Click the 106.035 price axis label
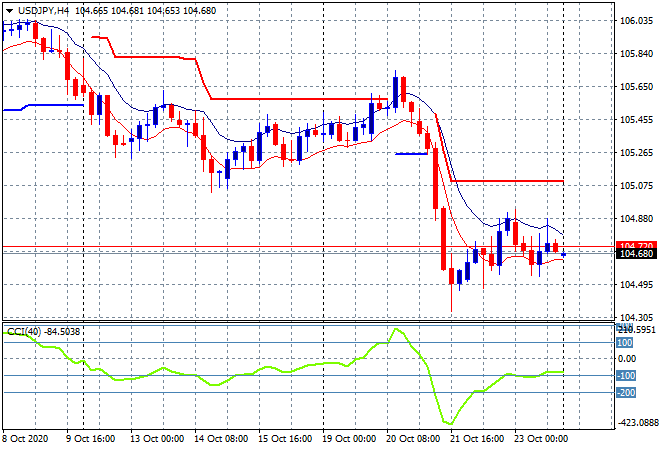Viewport: 660px width, 450px height. 636,21
